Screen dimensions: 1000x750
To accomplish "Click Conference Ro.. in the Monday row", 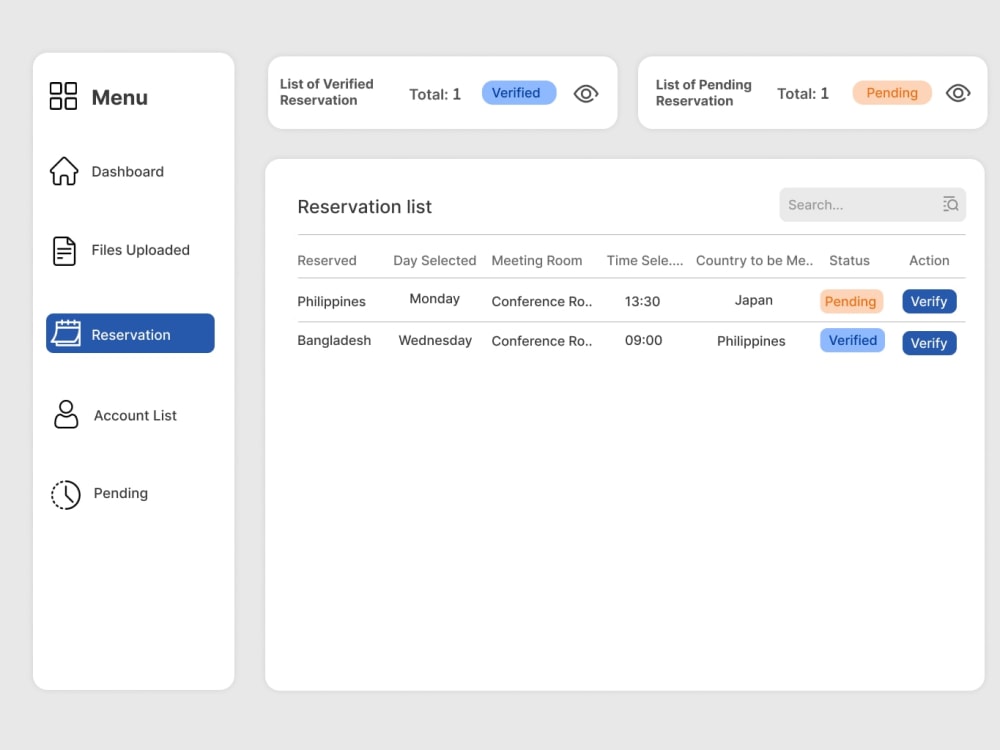I will tap(541, 302).
